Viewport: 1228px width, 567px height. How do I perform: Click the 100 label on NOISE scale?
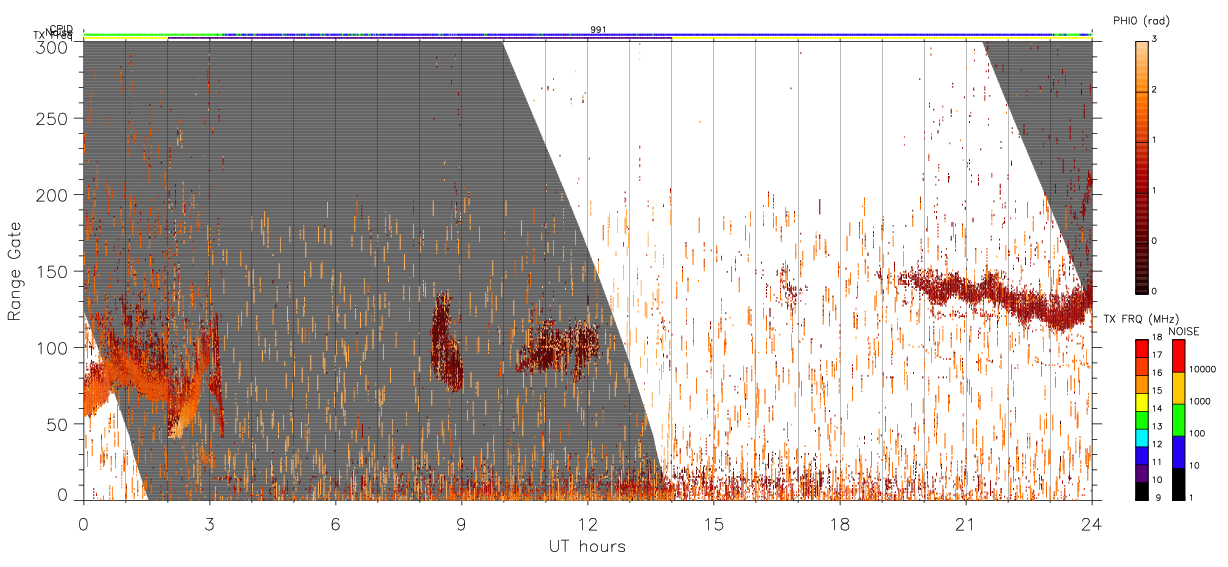[x=1196, y=433]
